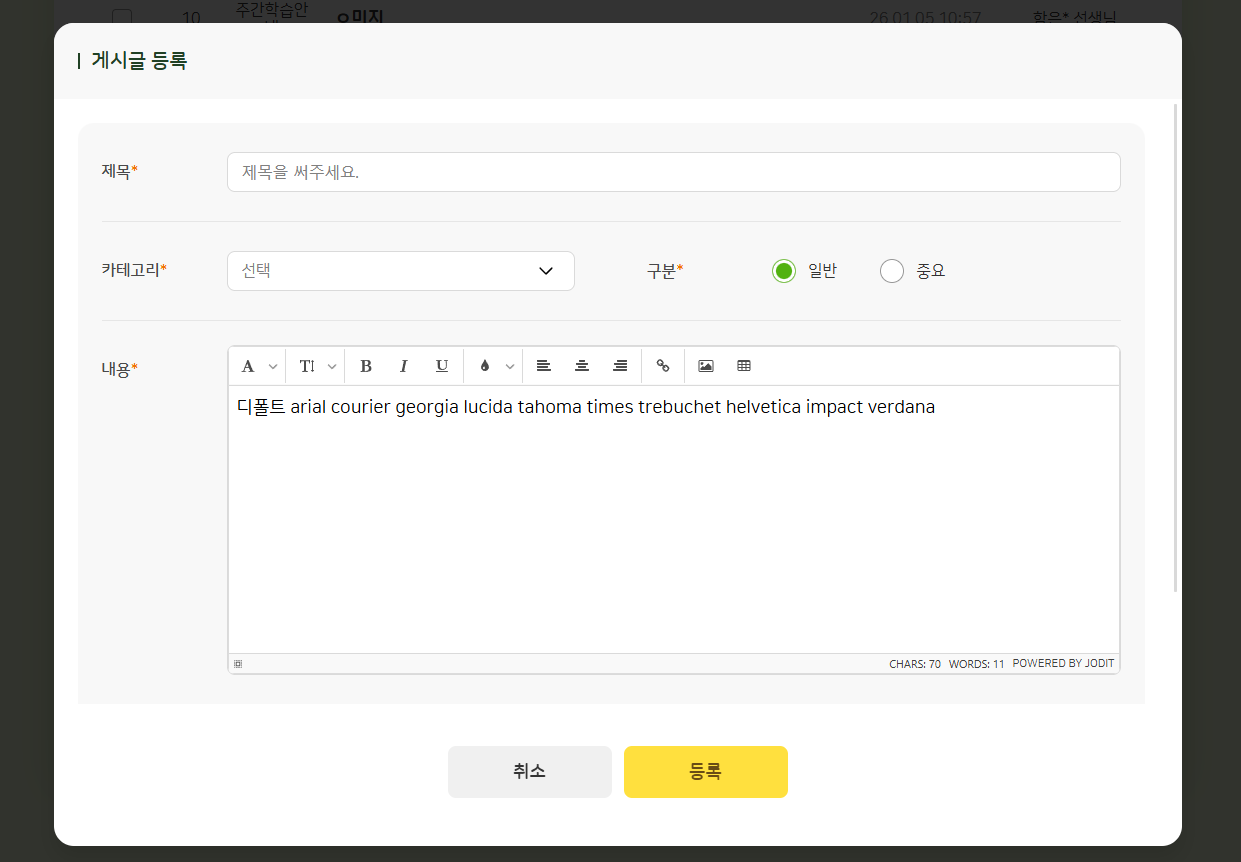Click the 제목 input field
Screen dimensions: 1241x862
tap(673, 172)
